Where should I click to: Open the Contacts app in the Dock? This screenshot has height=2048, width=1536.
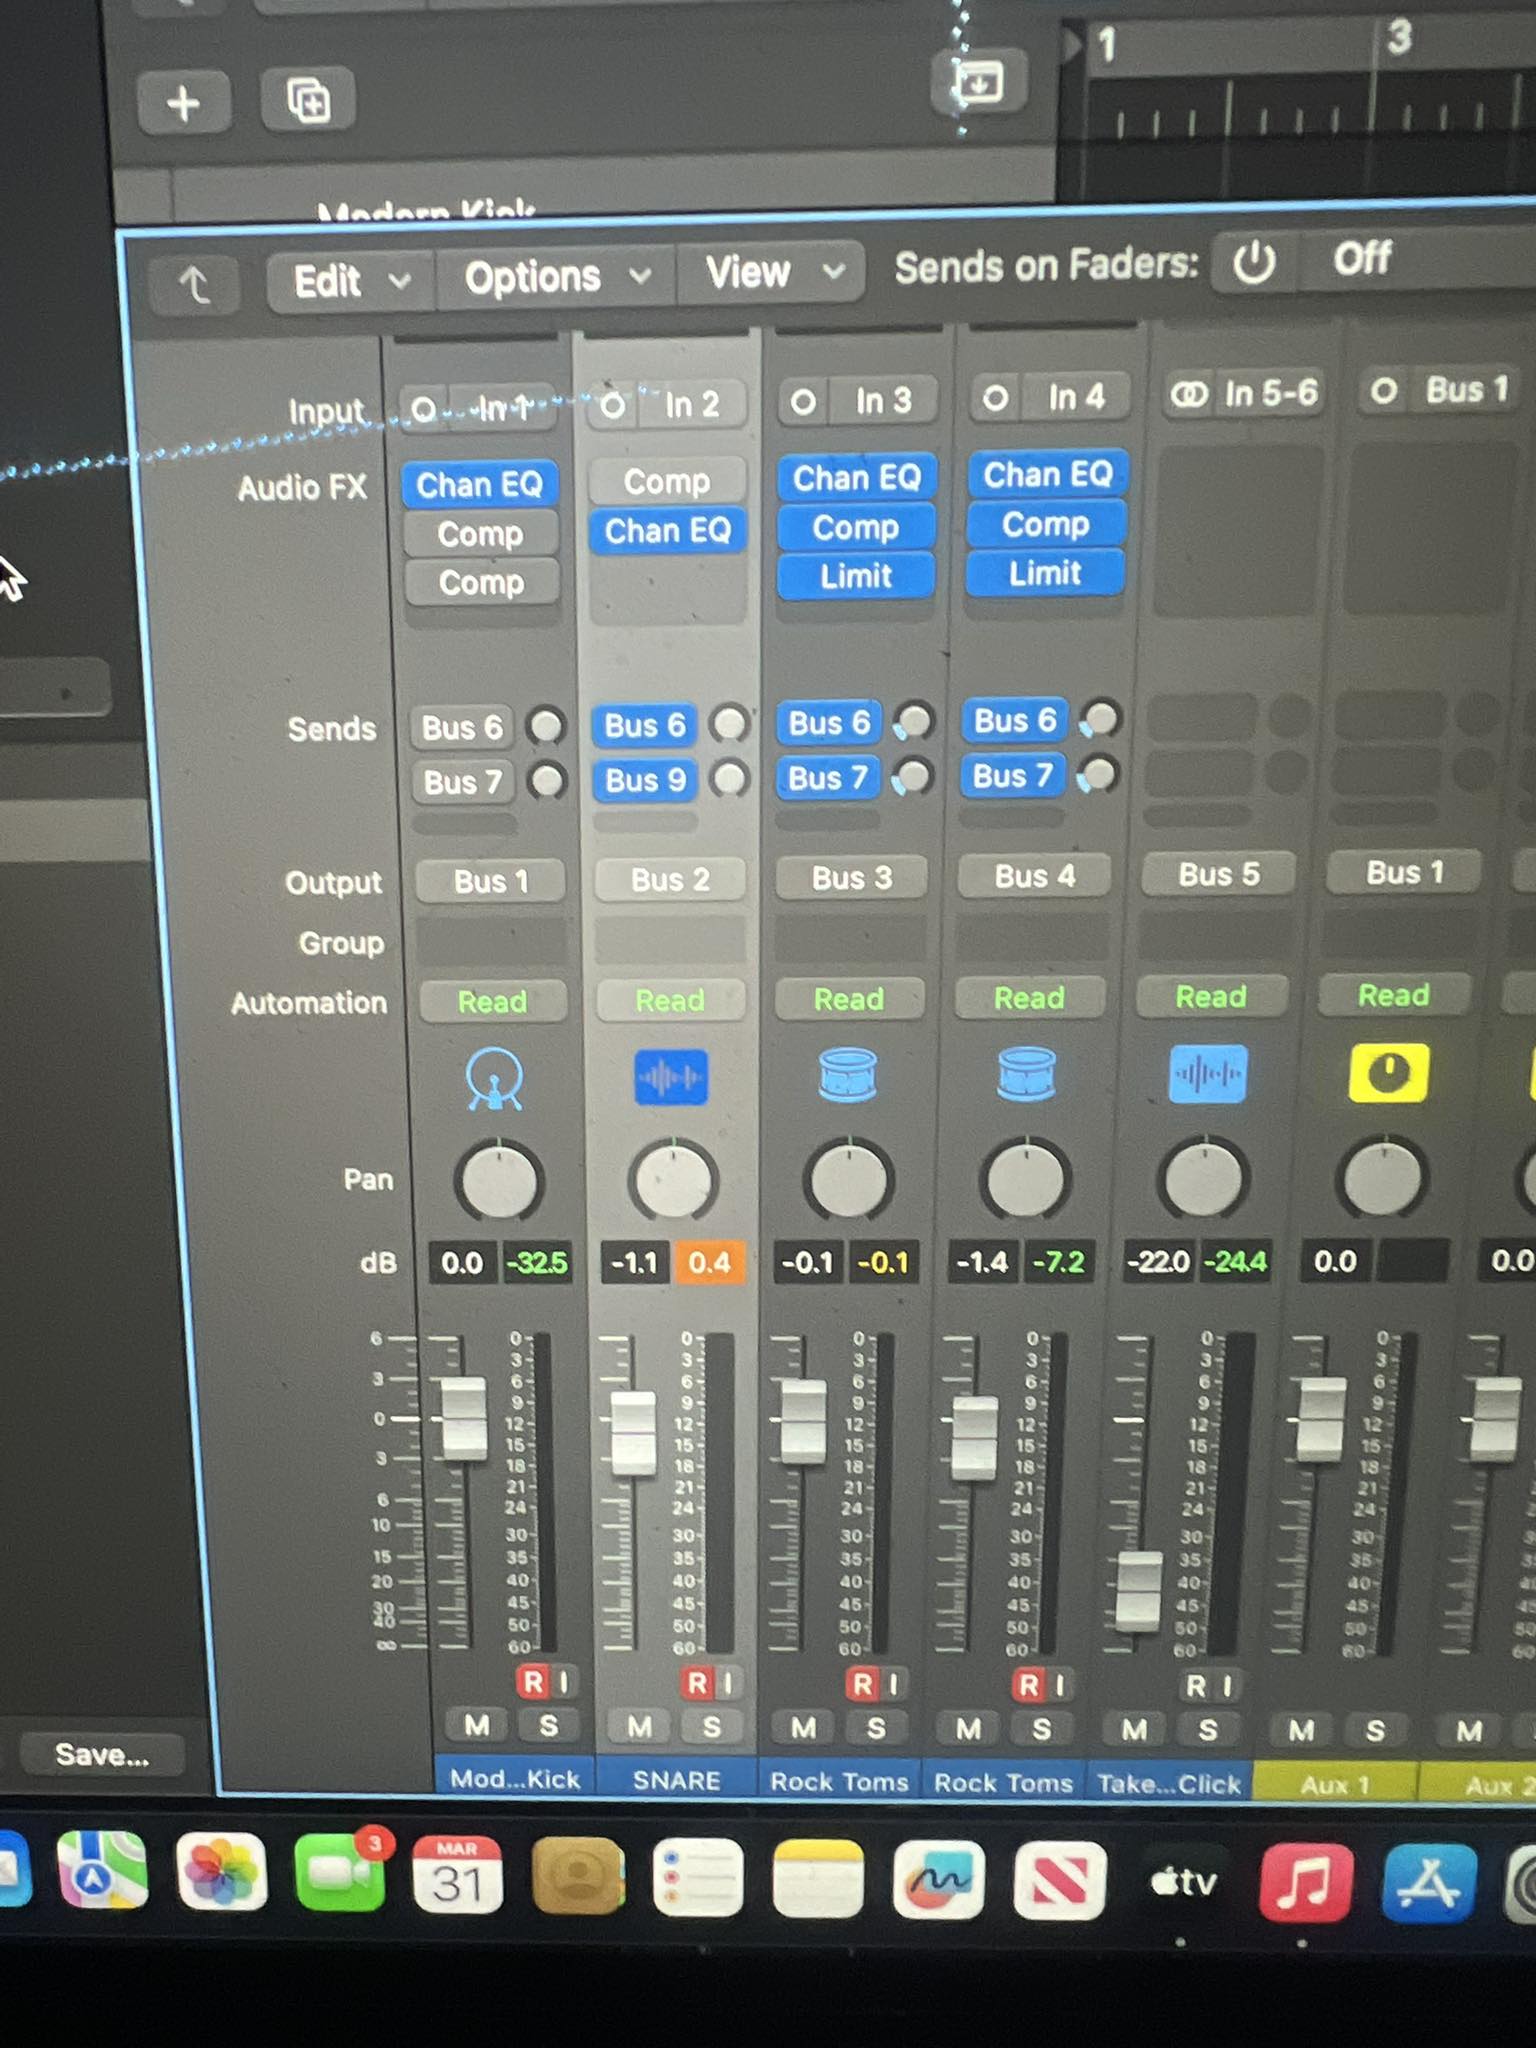[x=578, y=1876]
